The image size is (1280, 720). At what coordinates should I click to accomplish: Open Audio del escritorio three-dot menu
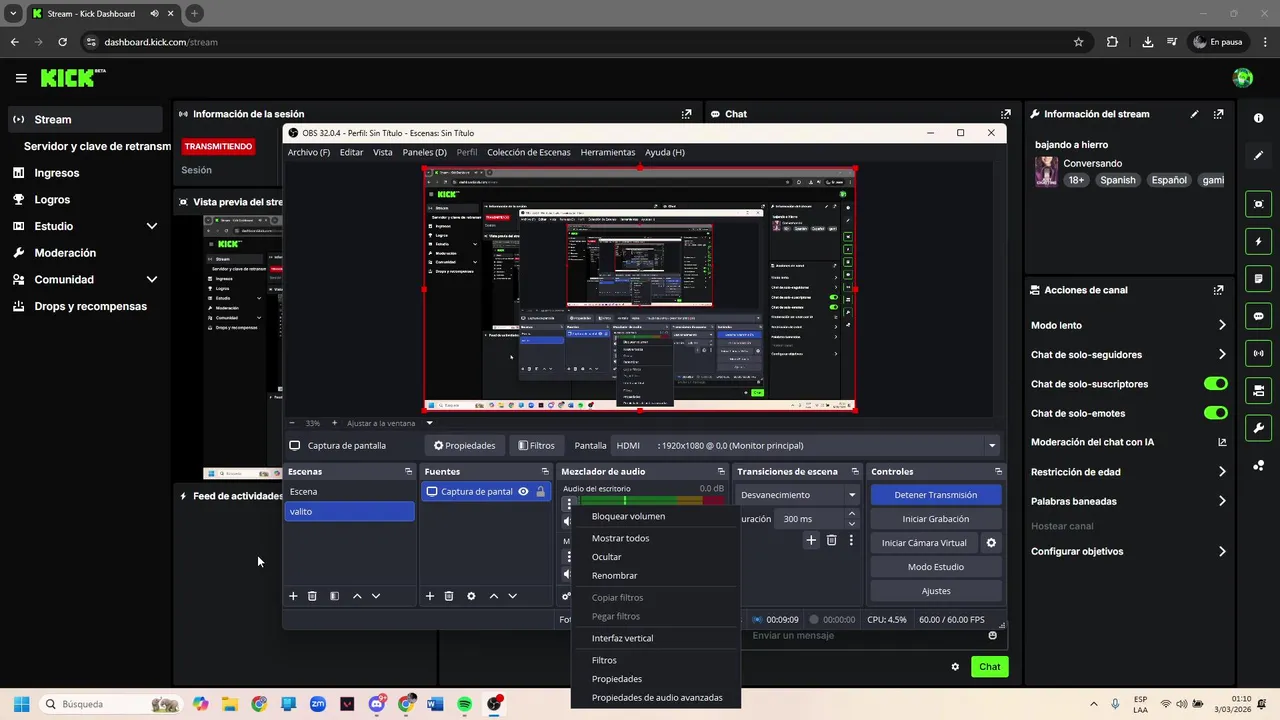point(568,504)
